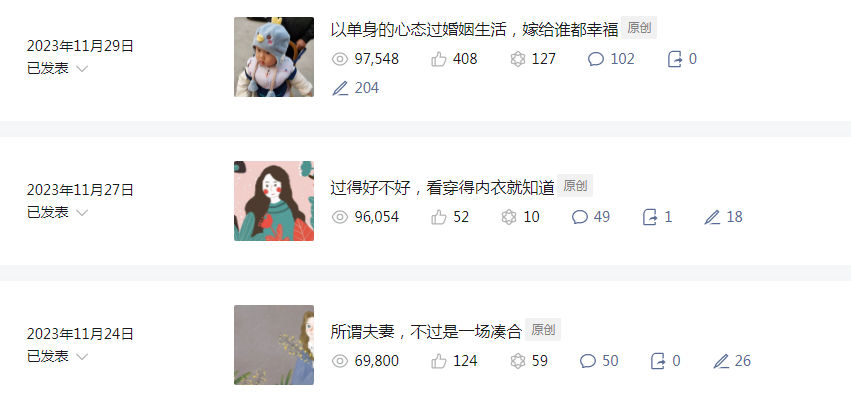
Task: Click the pencil icon showing 204
Action: coord(340,88)
